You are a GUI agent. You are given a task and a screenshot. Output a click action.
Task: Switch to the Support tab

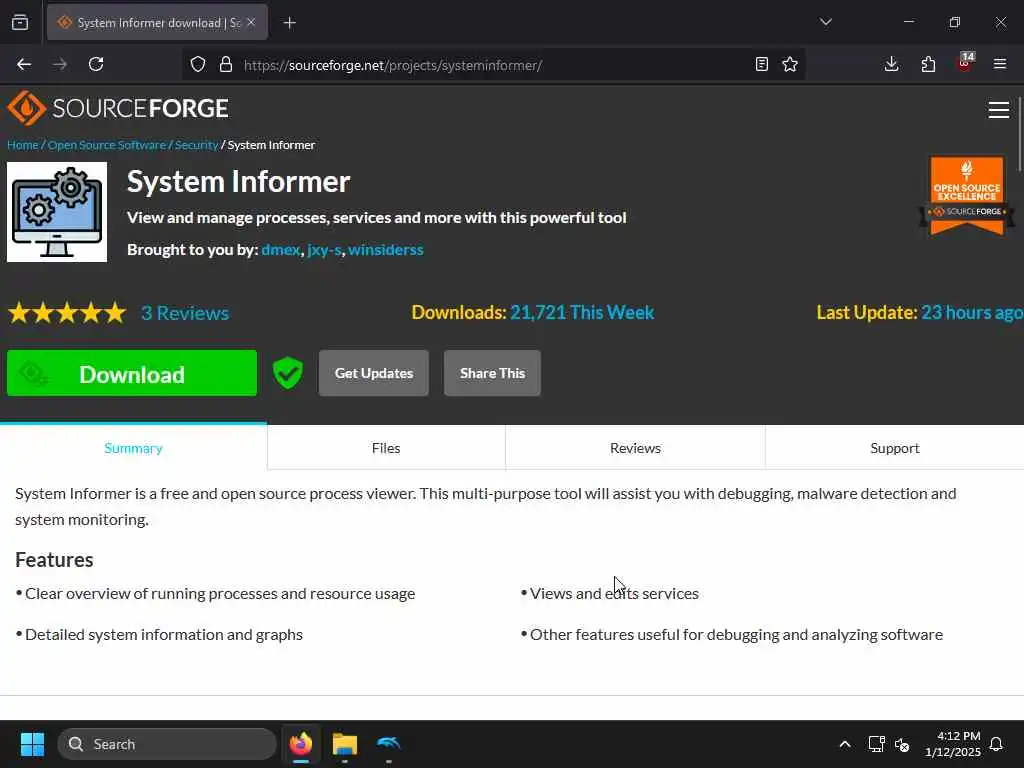[x=895, y=447]
